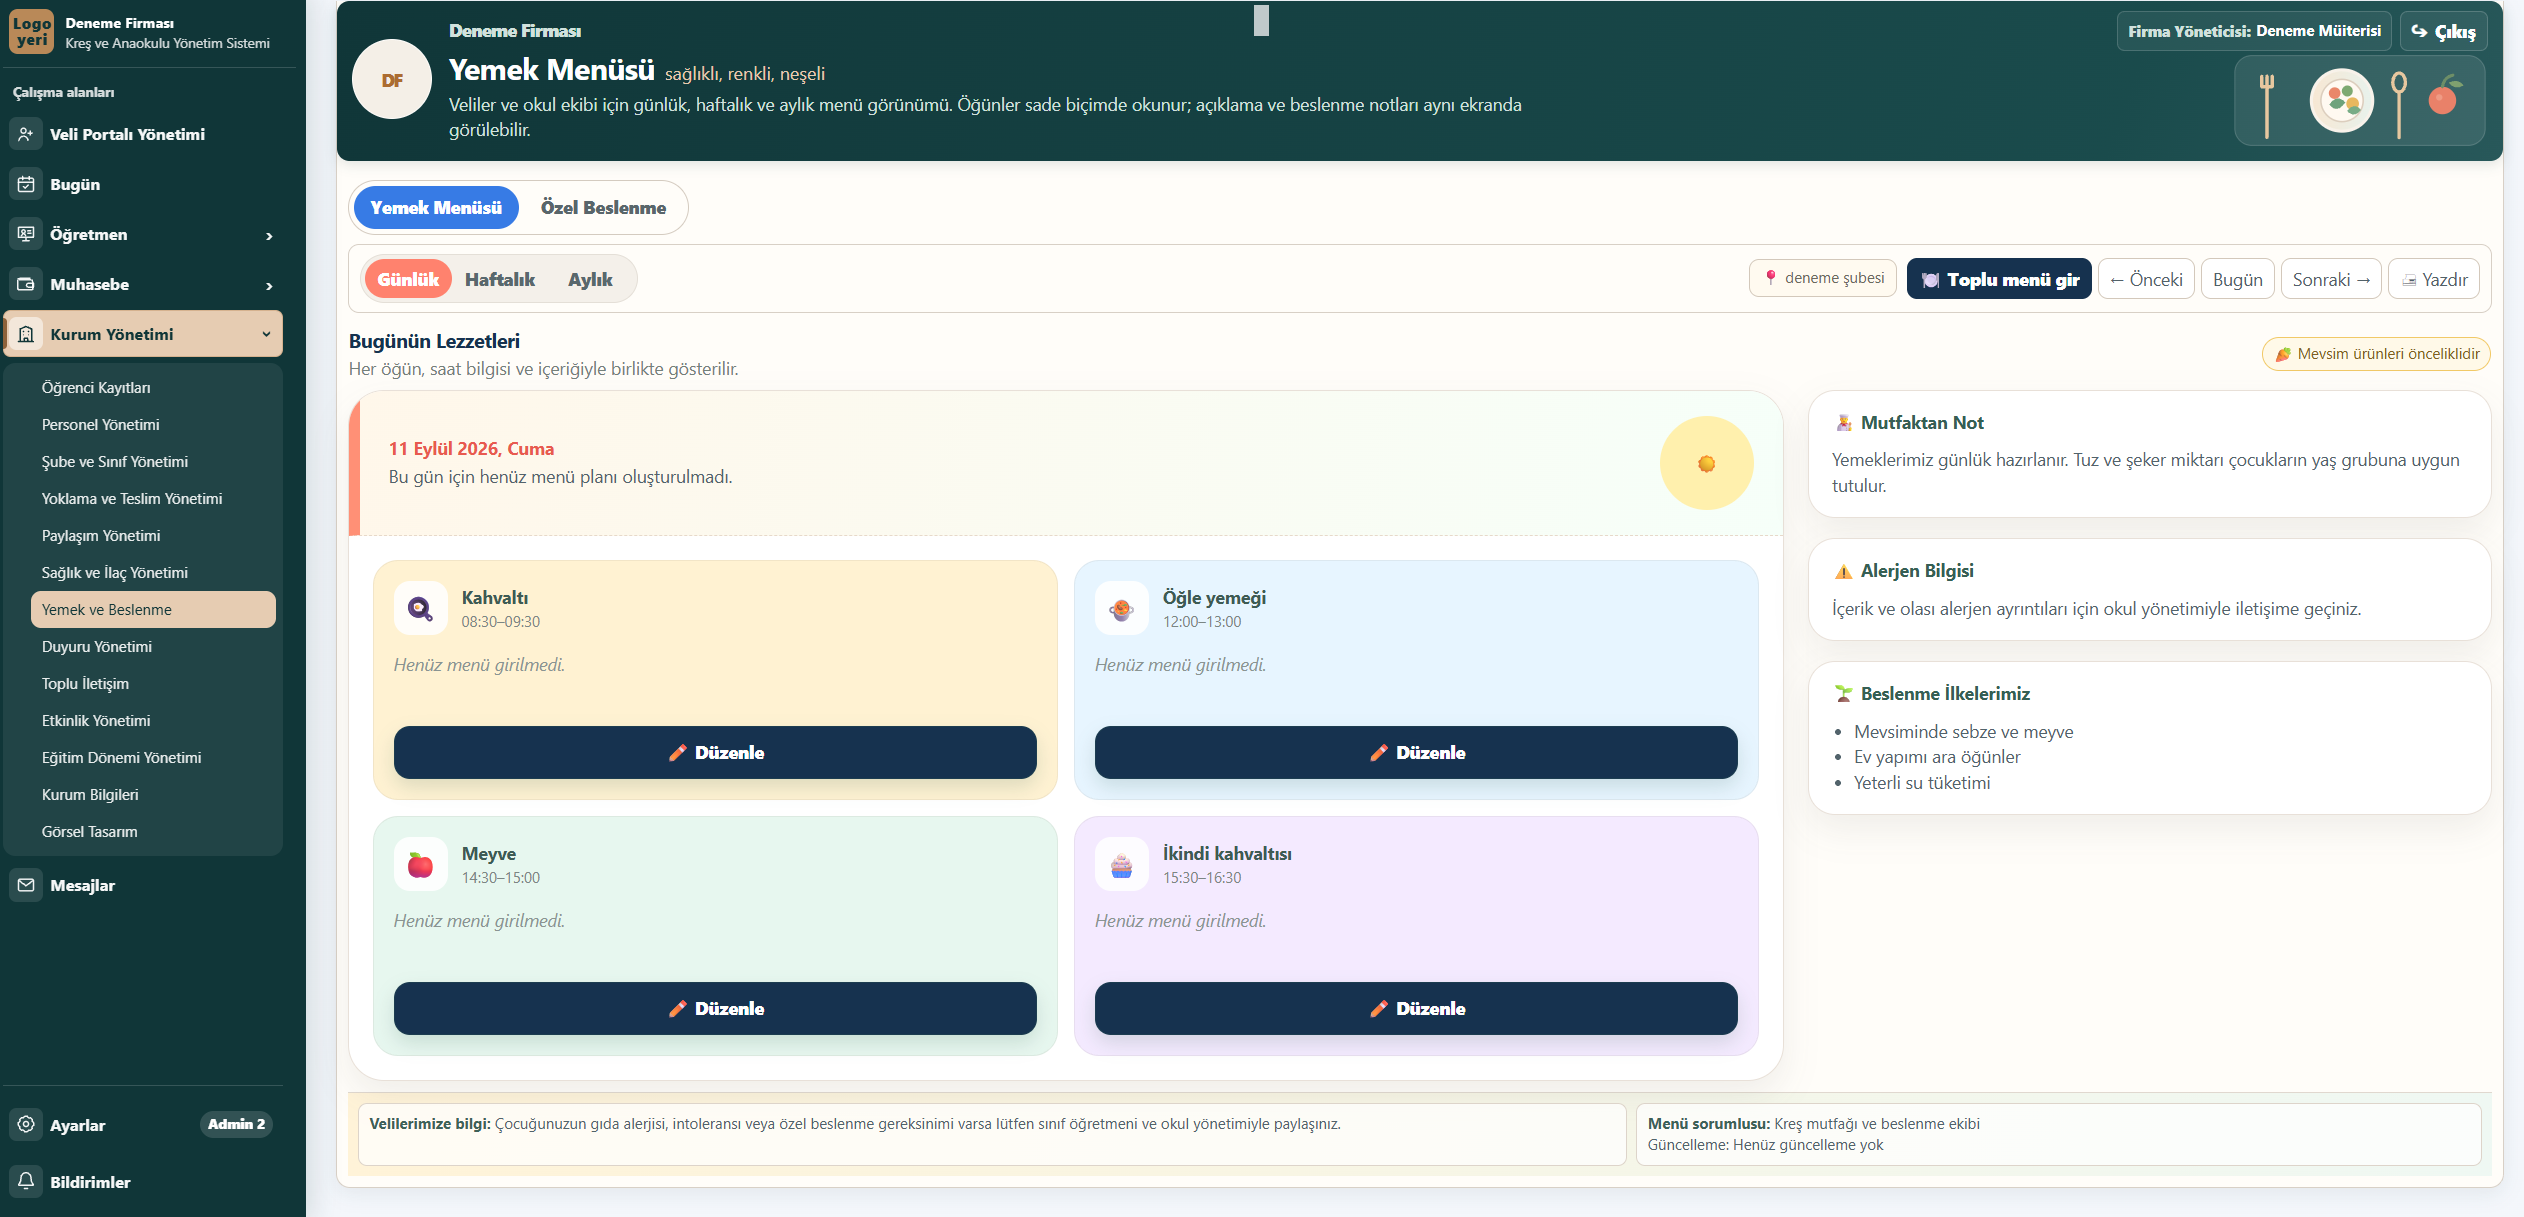Click the İkindi kahvaltısı cupcake icon
2524x1217 pixels.
1121,864
